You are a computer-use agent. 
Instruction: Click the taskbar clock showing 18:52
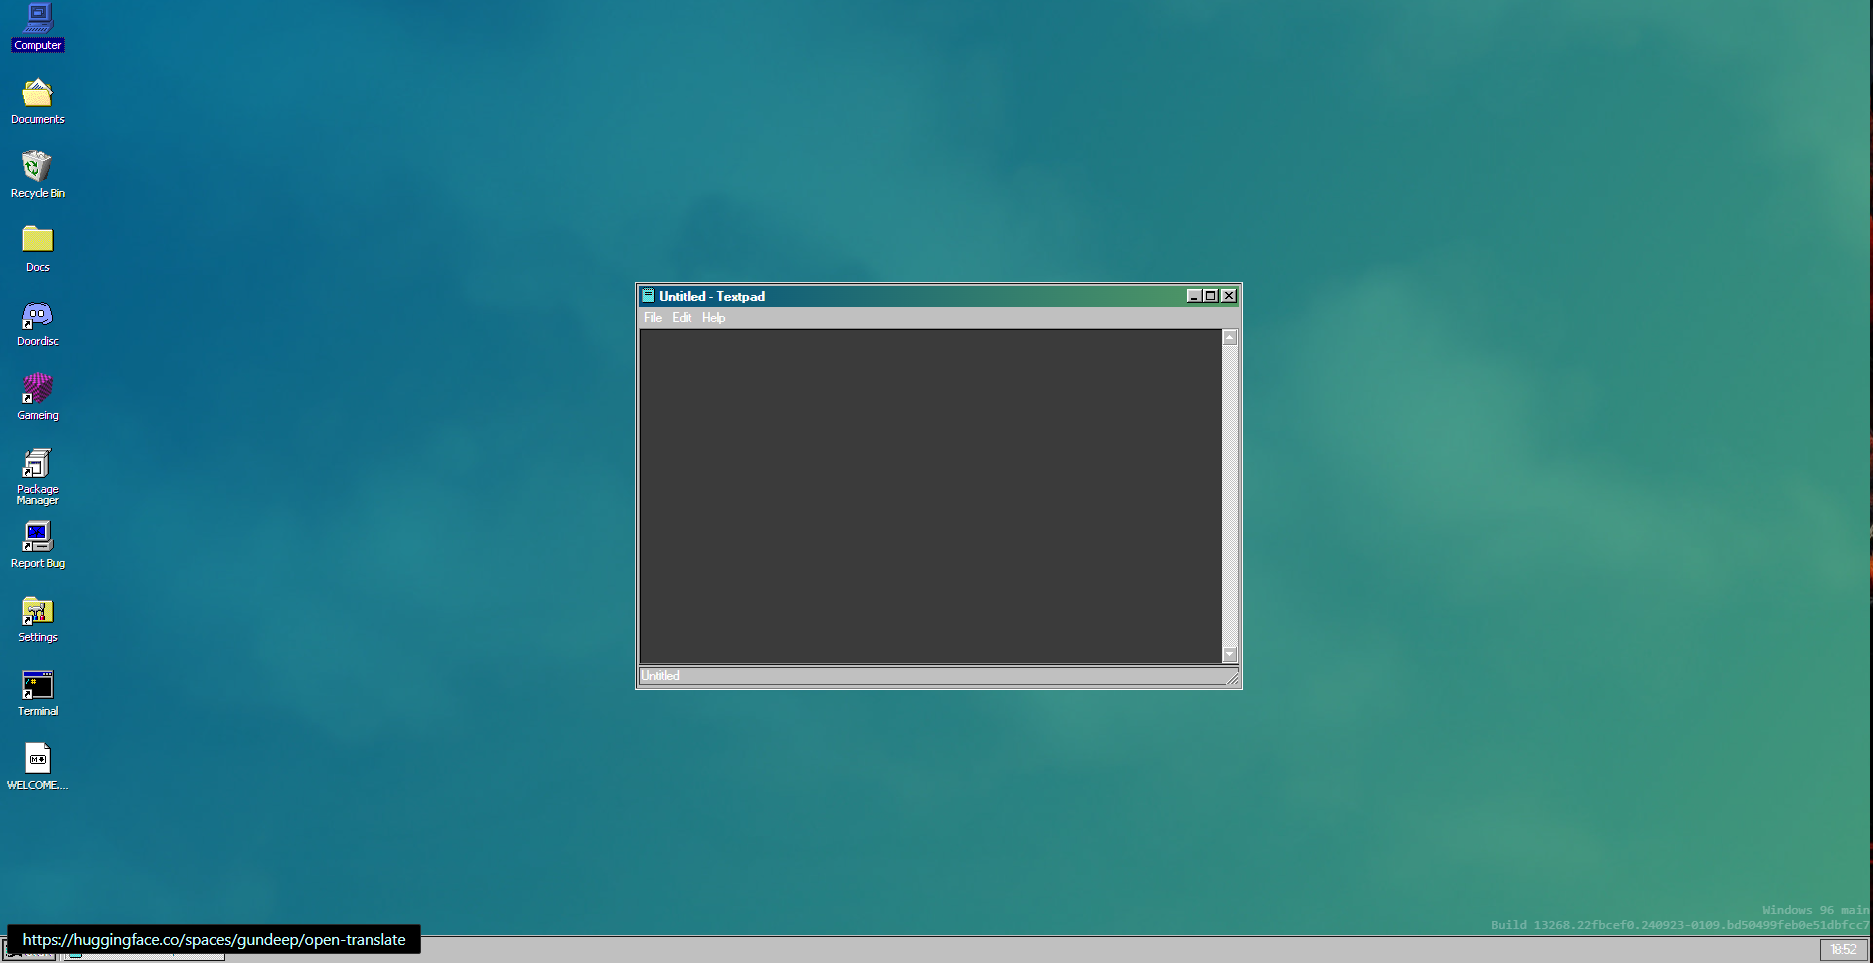tap(1843, 950)
